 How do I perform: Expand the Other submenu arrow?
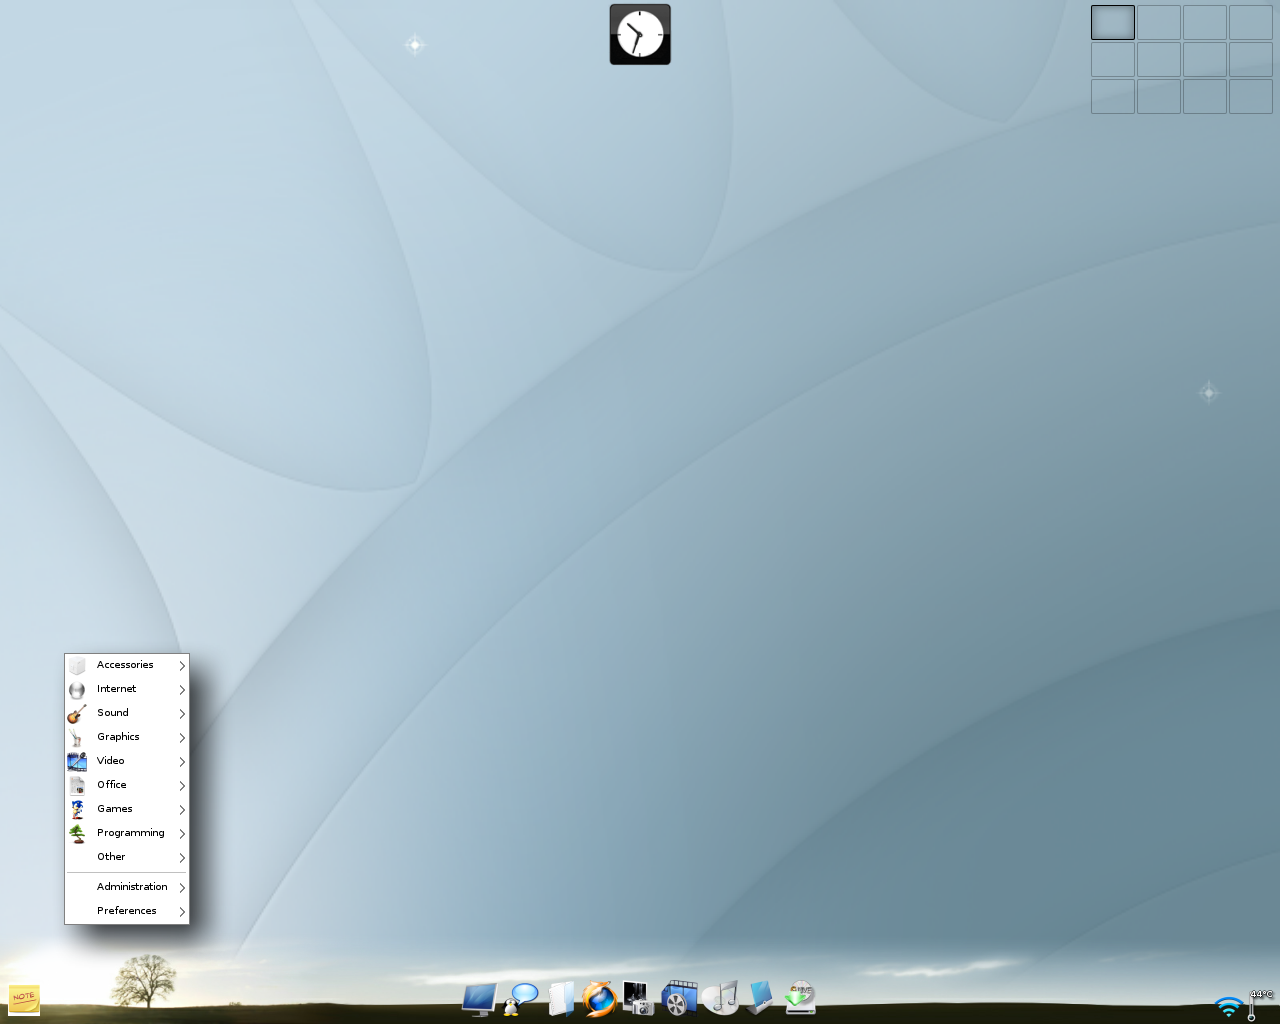182,858
